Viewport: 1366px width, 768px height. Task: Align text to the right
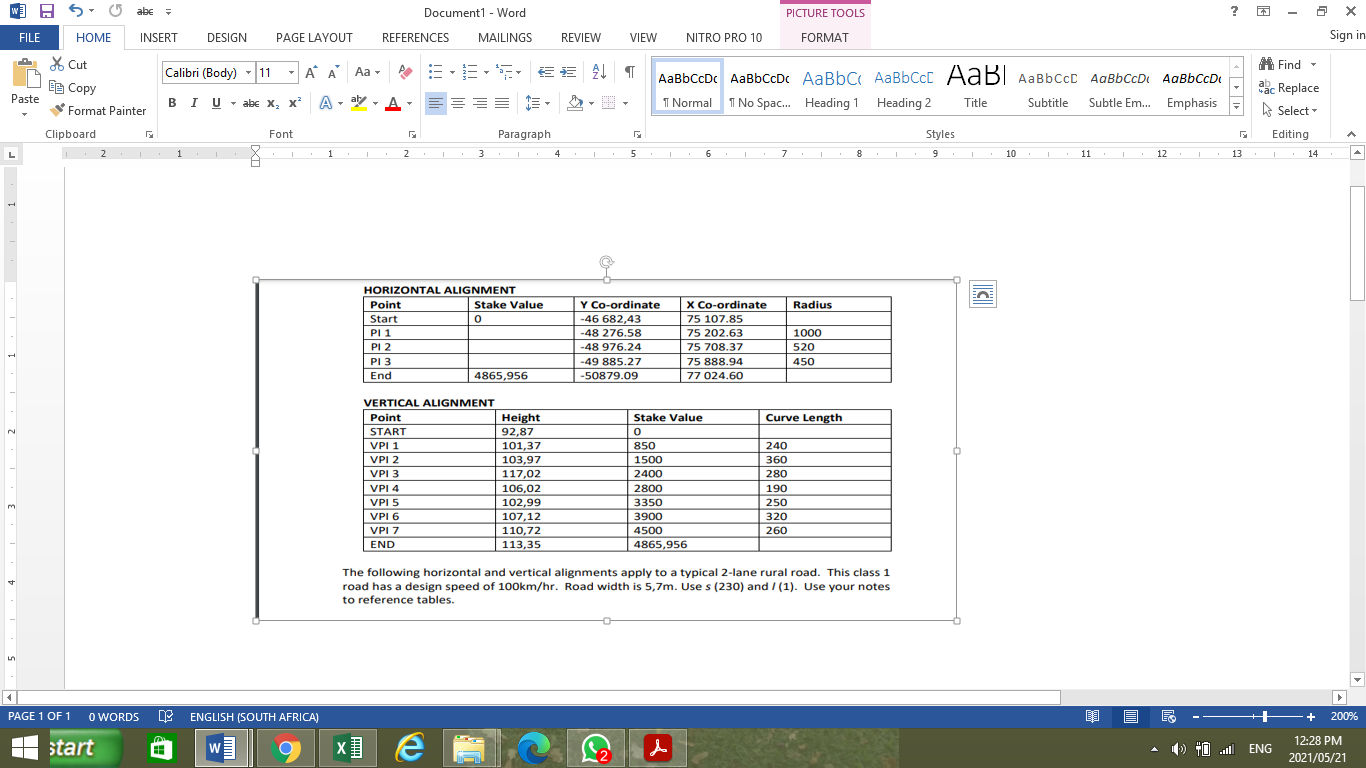click(480, 103)
